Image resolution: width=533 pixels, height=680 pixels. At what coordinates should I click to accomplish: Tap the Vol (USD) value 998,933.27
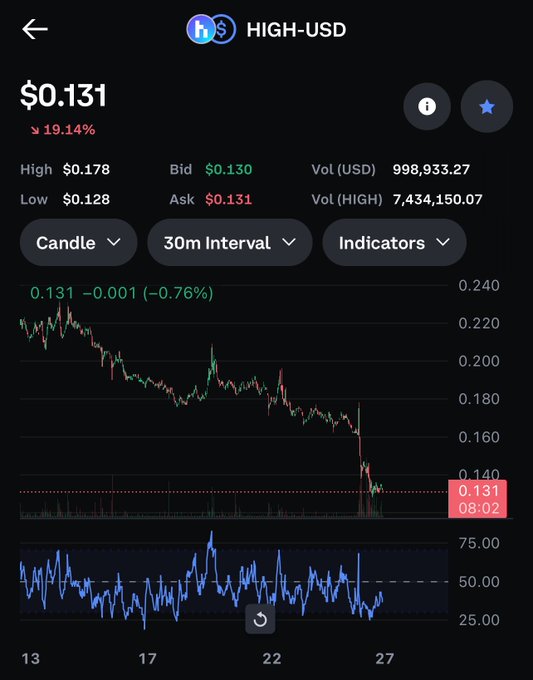point(431,169)
